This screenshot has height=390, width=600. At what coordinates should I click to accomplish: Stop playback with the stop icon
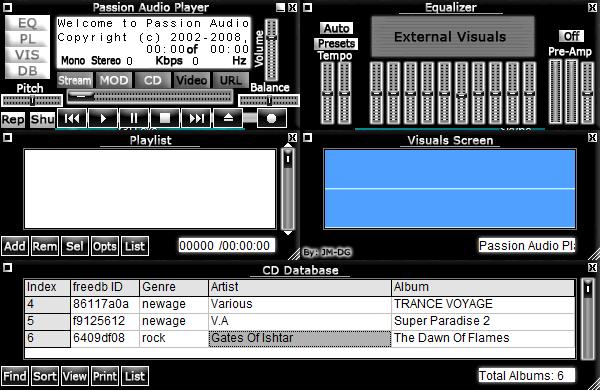coord(165,118)
